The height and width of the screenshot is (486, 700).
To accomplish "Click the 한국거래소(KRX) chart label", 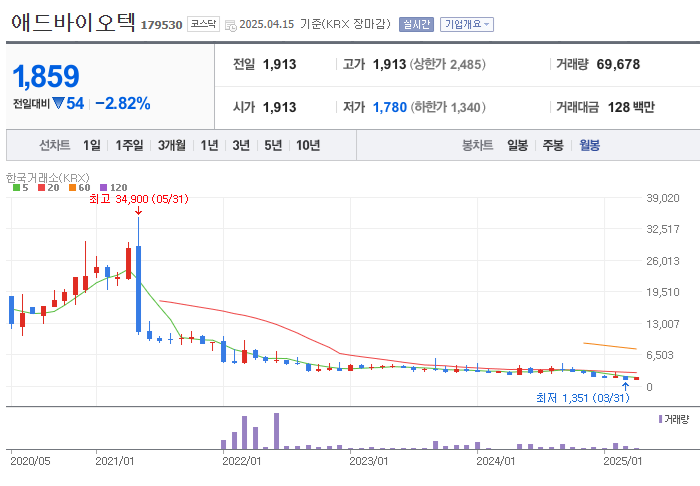I will coord(48,178).
